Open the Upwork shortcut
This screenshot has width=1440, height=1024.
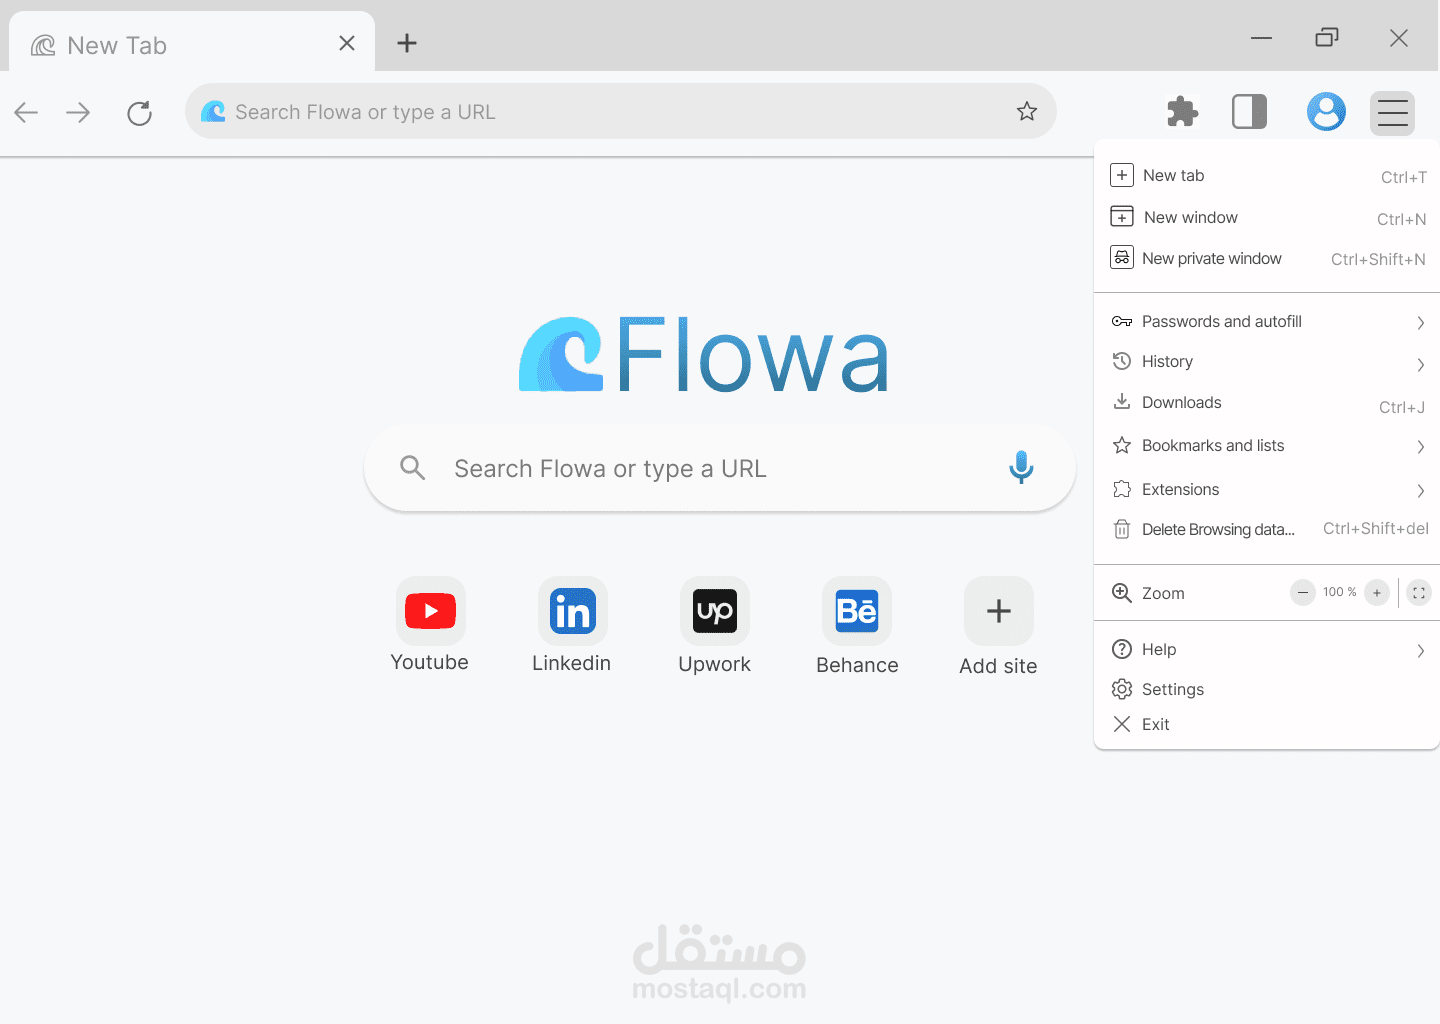click(715, 626)
